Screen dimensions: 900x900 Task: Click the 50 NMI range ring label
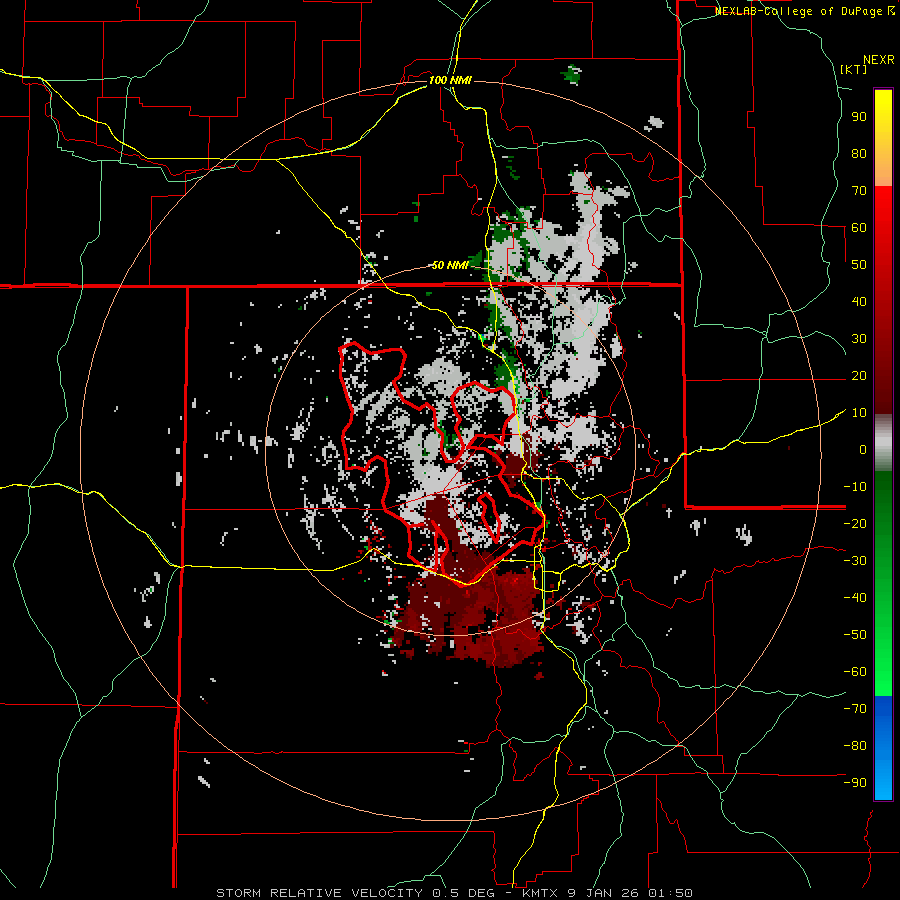[x=449, y=265]
